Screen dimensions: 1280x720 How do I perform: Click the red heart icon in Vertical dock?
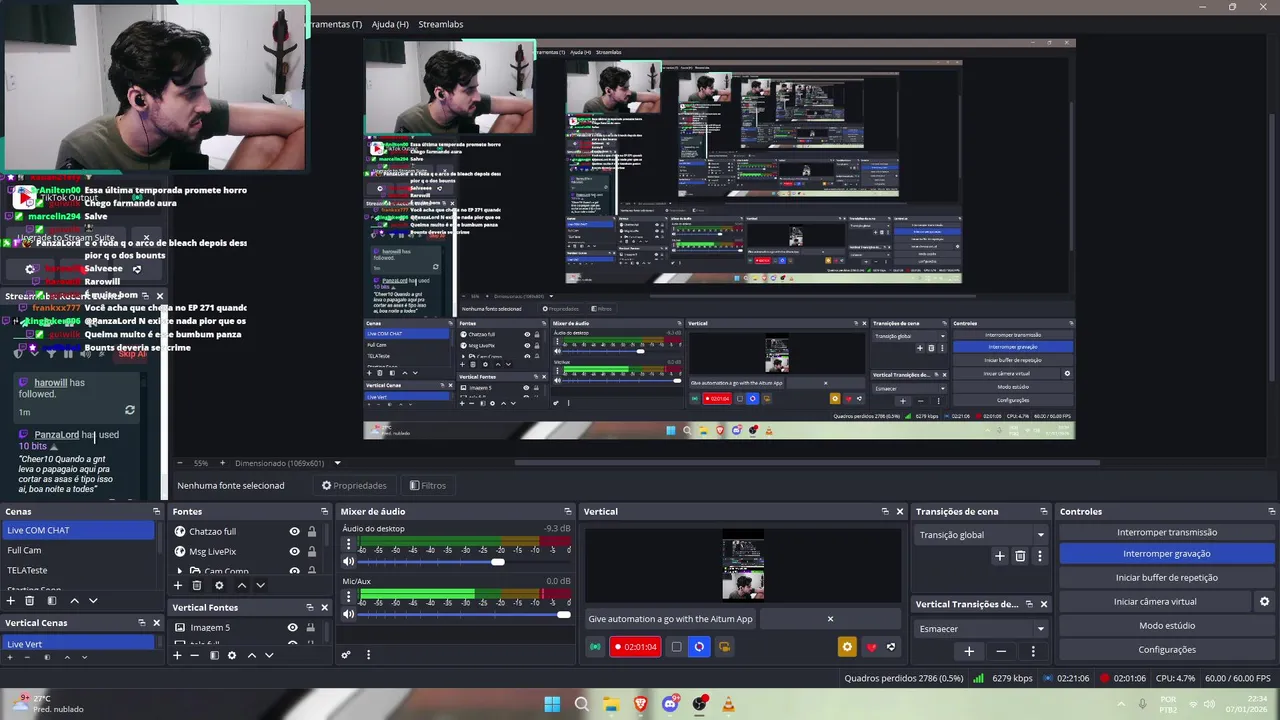tap(871, 647)
